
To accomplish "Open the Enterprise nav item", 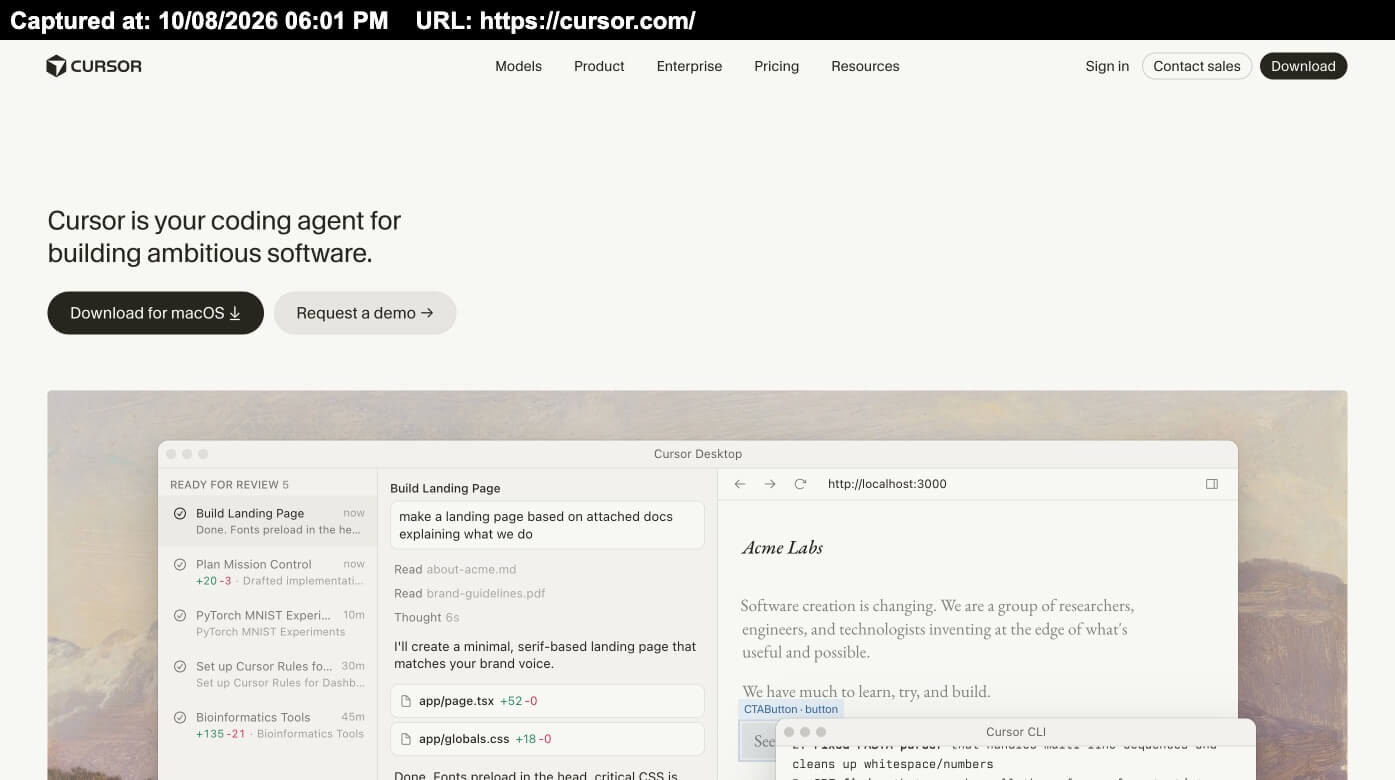I will [x=689, y=66].
